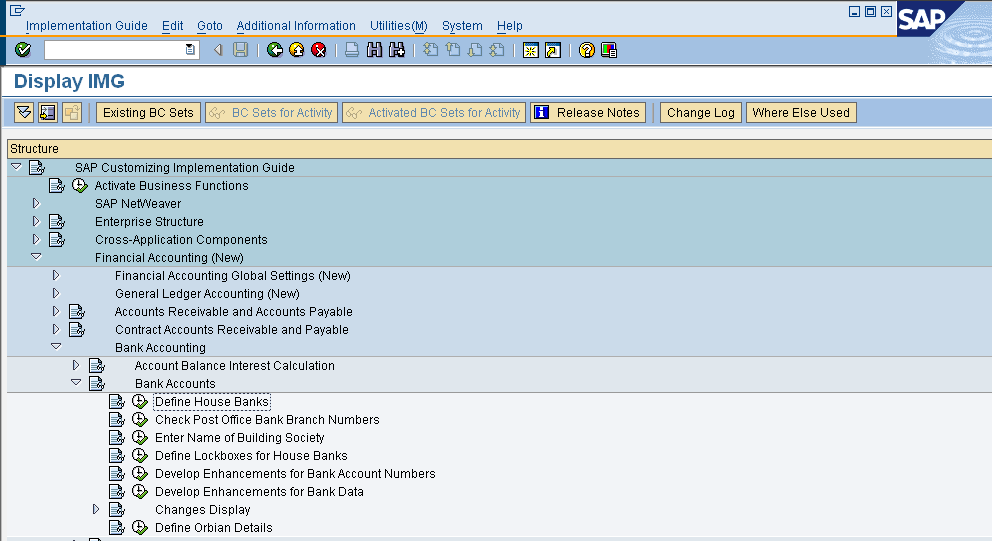
Task: Click the greyed third application toolbar icon
Action: (71, 113)
